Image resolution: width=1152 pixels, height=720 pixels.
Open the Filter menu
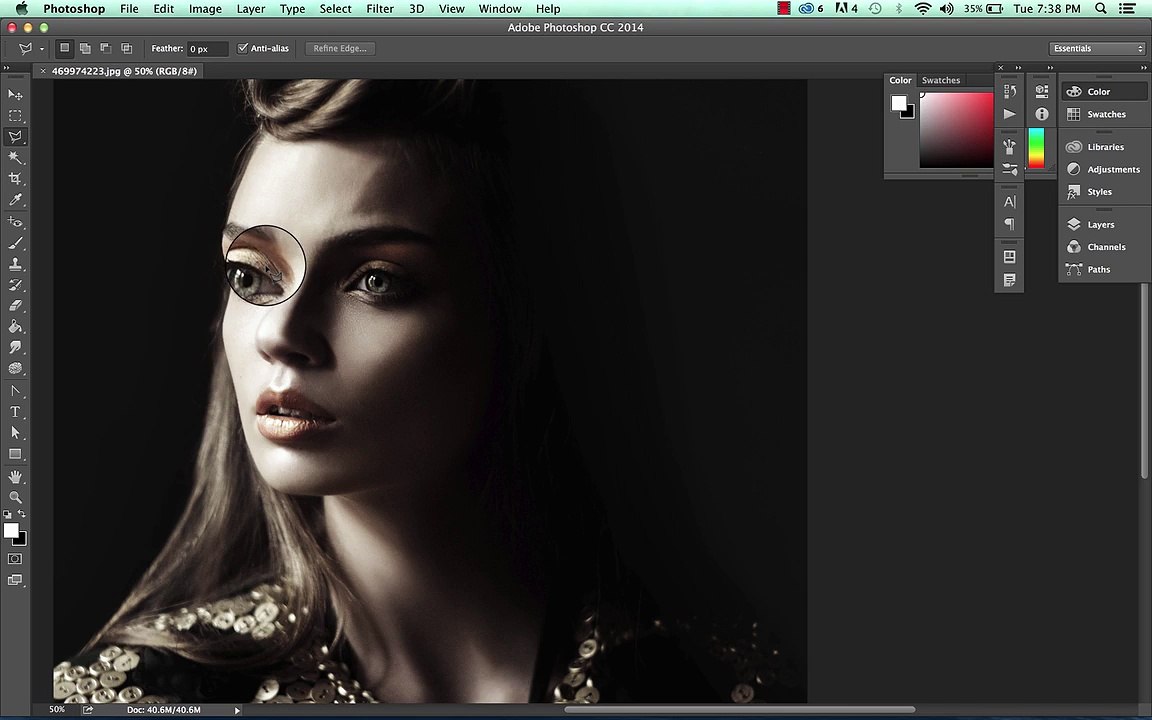point(379,9)
